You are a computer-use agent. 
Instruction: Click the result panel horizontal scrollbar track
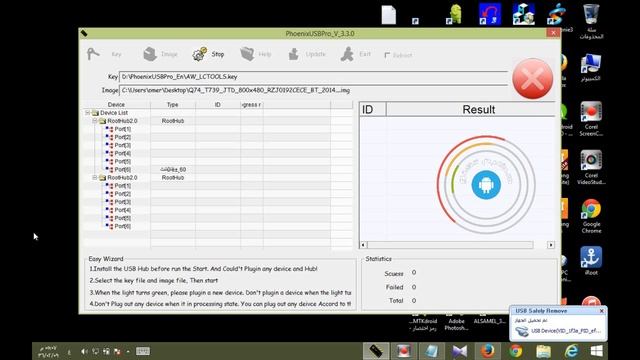point(450,245)
